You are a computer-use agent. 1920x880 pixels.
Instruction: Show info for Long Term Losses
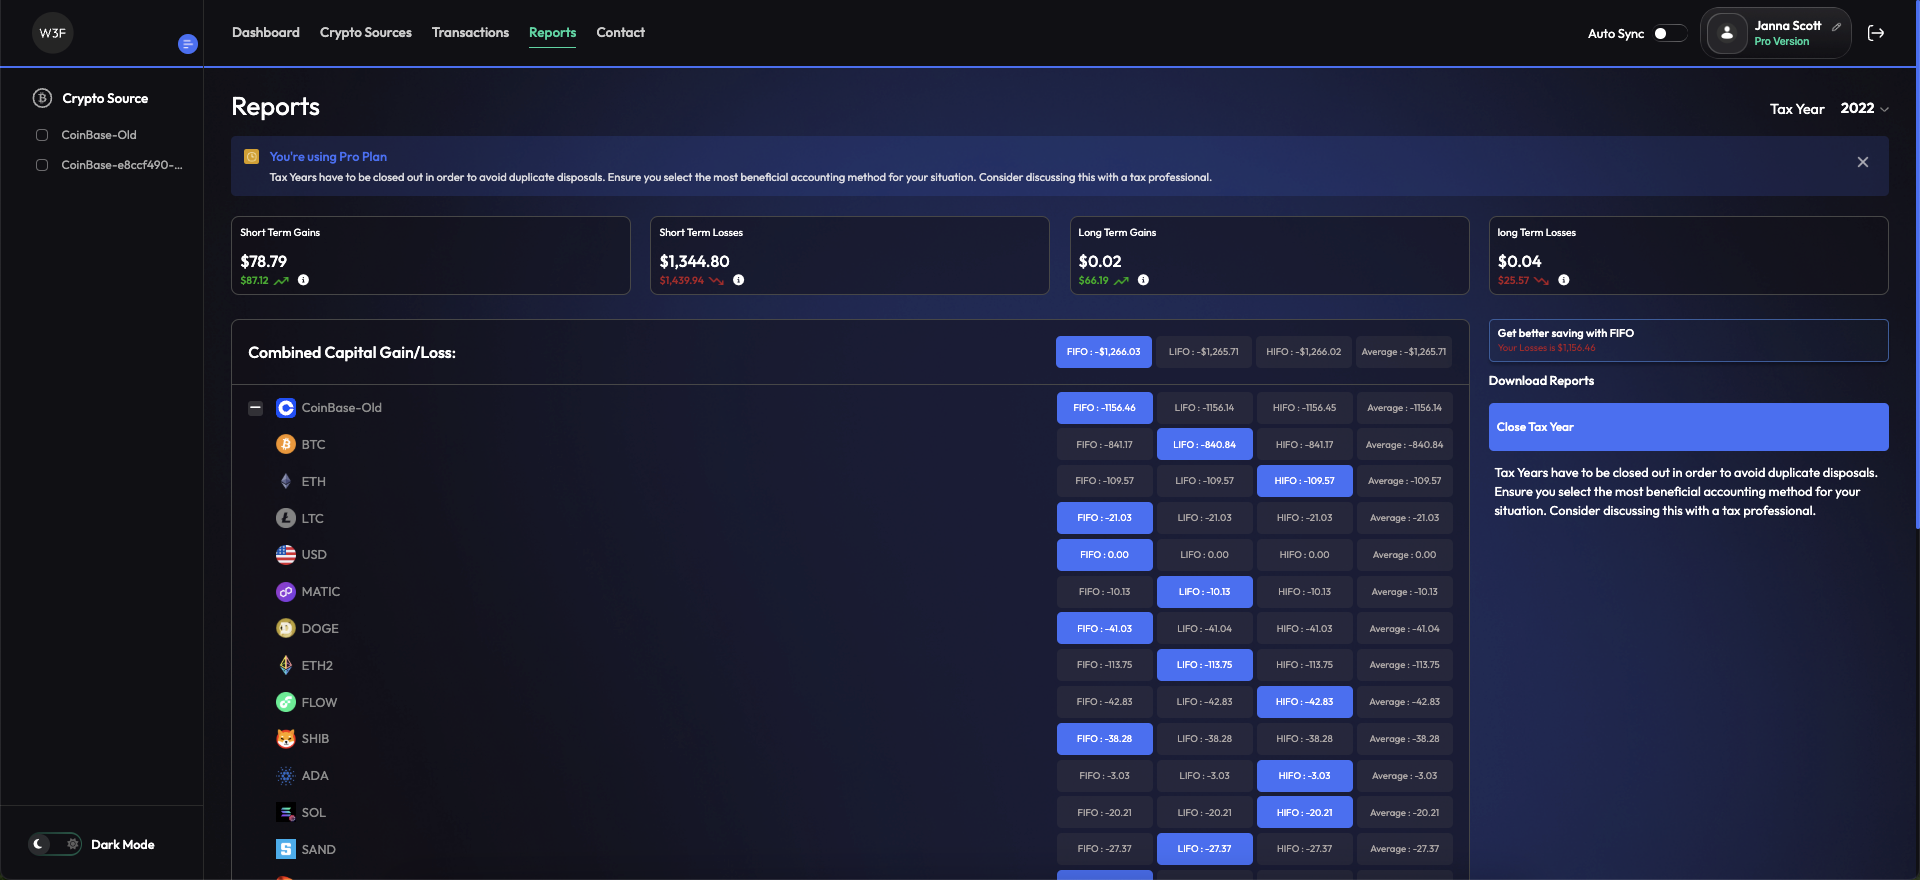[1563, 280]
